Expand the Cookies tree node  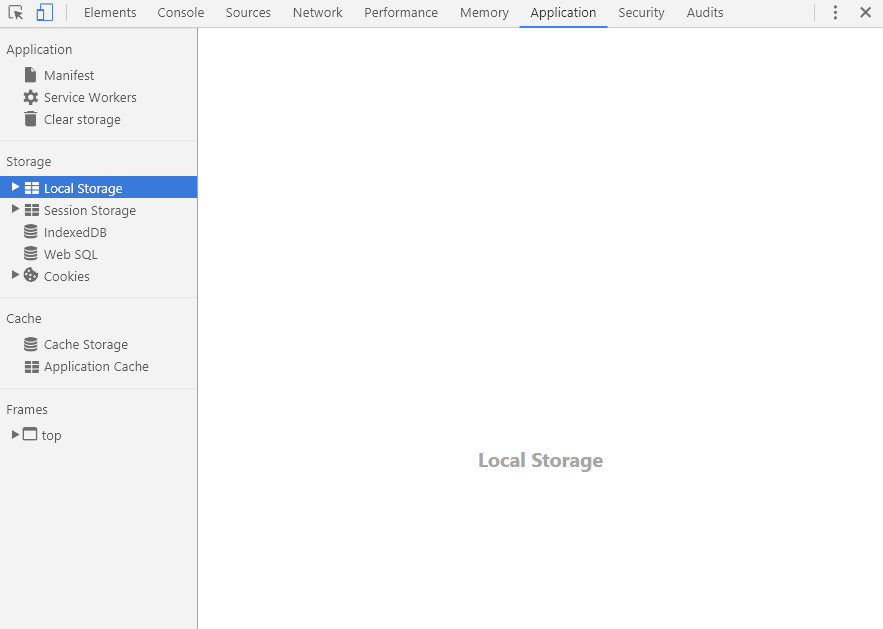(x=15, y=275)
